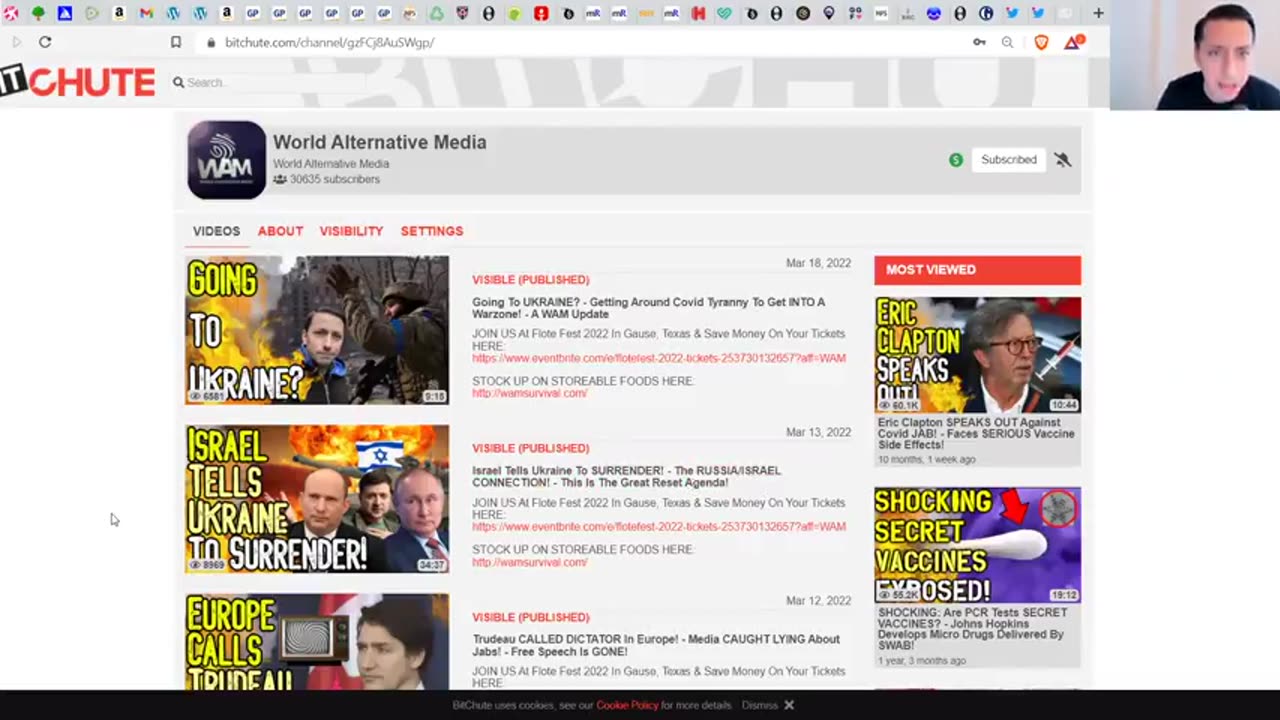Reload the page with the refresh icon

coord(45,42)
